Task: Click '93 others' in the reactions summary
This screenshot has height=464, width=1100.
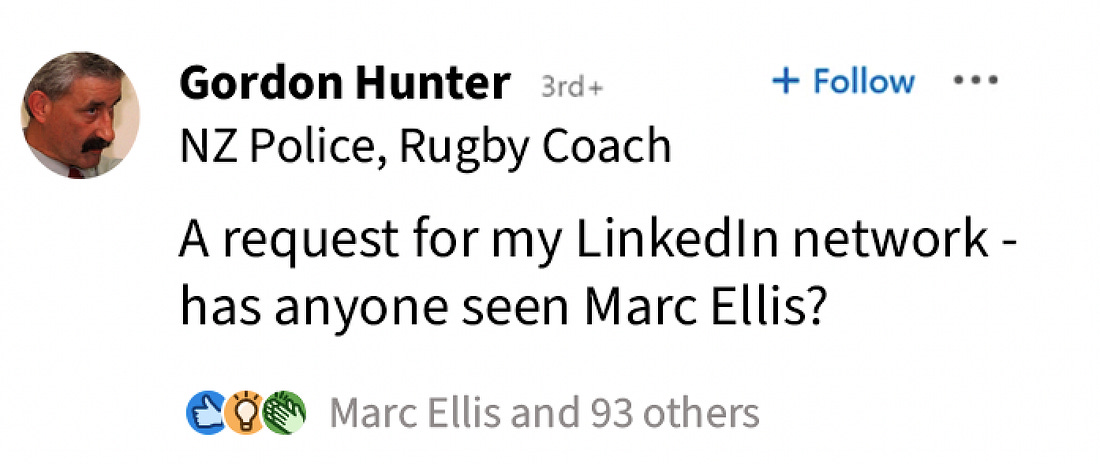Action: click(x=674, y=411)
